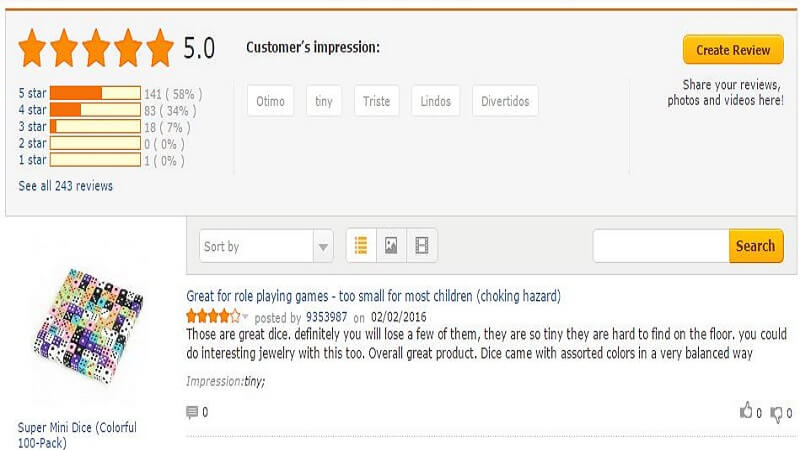Image resolution: width=800 pixels, height=450 pixels.
Task: Click the Search button
Action: 755,246
